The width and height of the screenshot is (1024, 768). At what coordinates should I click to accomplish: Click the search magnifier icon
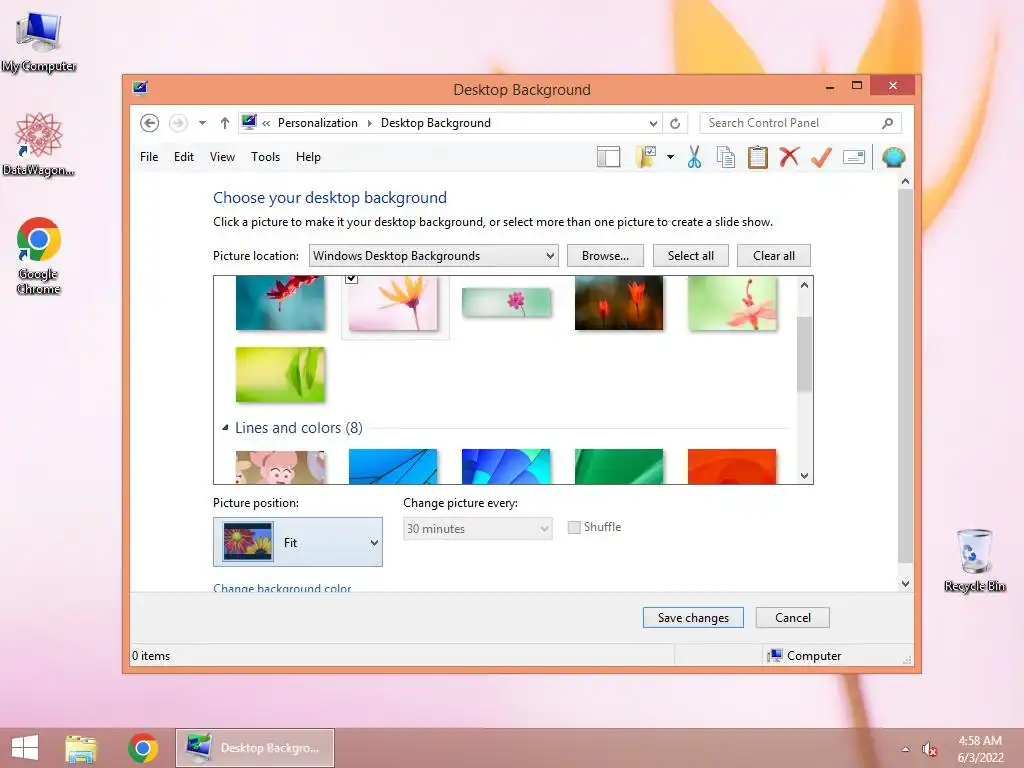click(888, 123)
